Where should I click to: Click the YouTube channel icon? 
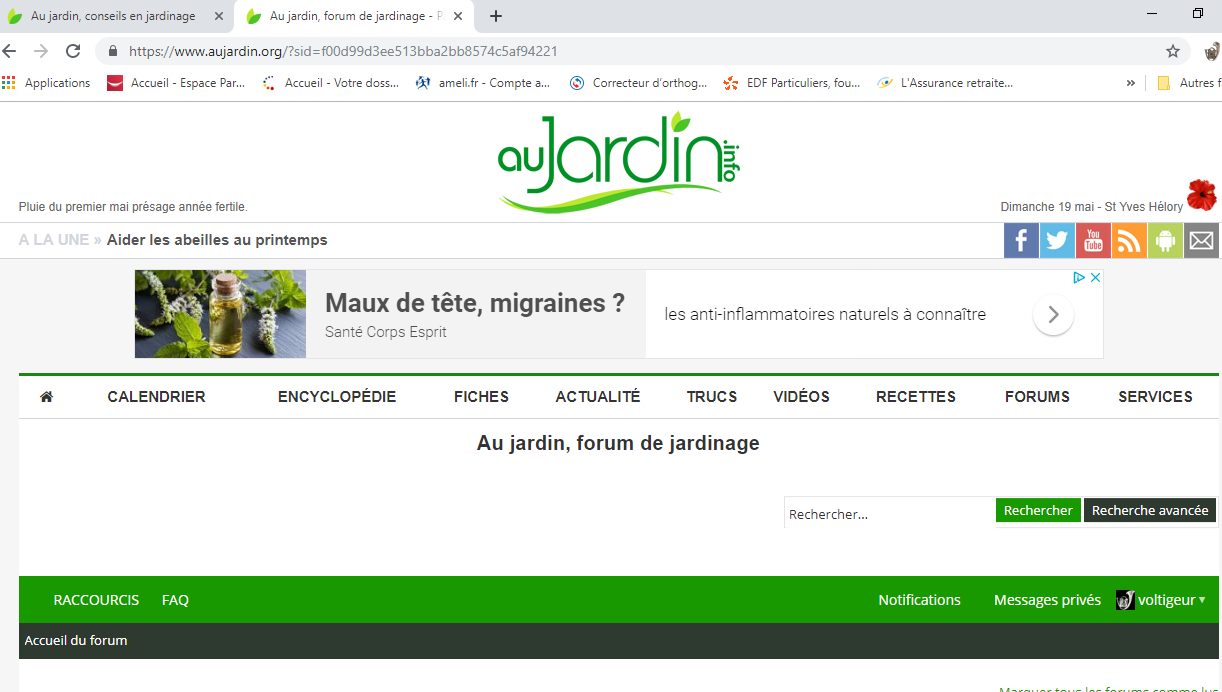pos(1093,241)
